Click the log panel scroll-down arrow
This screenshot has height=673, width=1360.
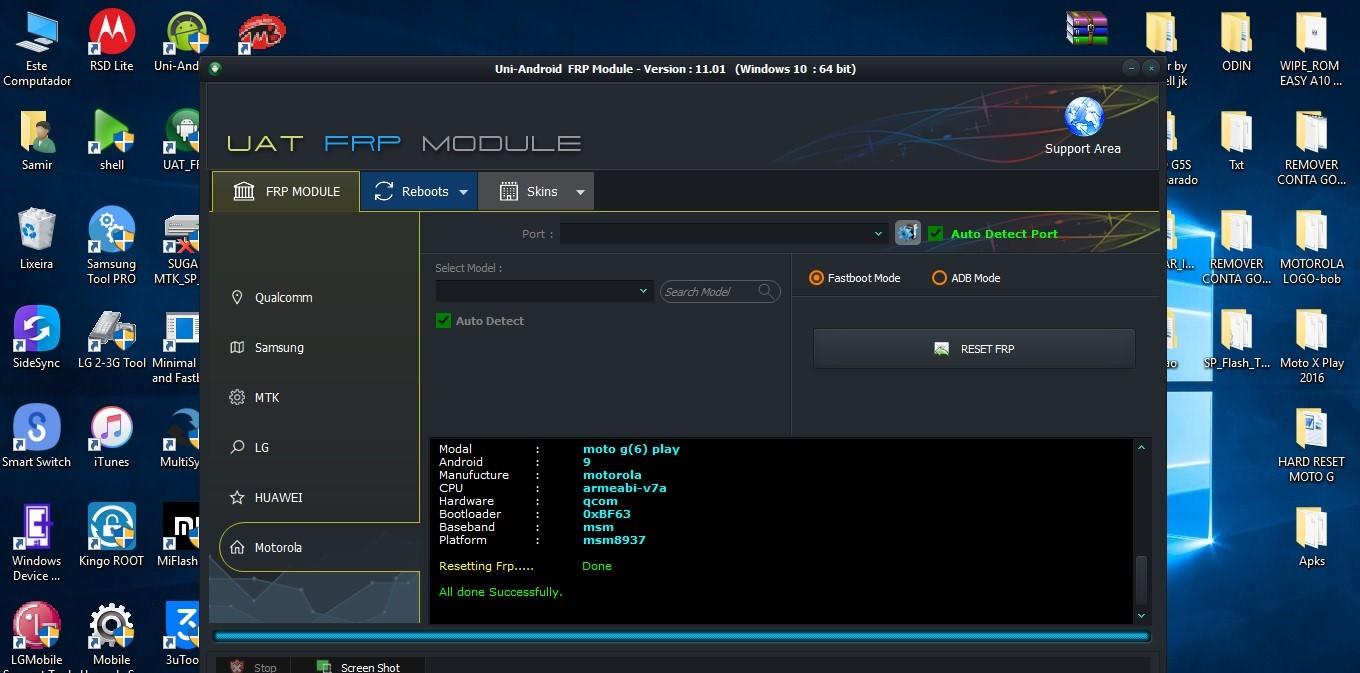point(1141,616)
